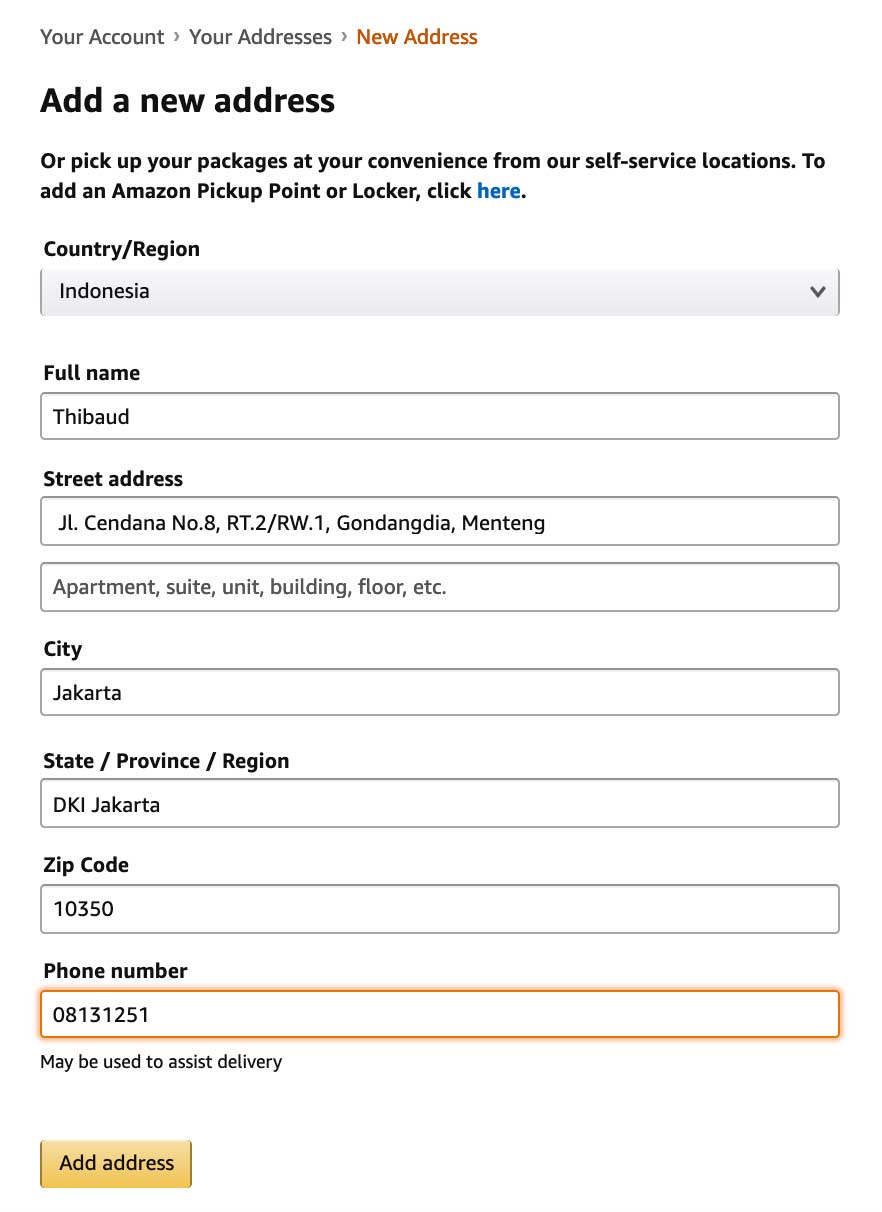Expand the country selector showing Indonesia
Screen dimensions: 882x1212
(440, 291)
